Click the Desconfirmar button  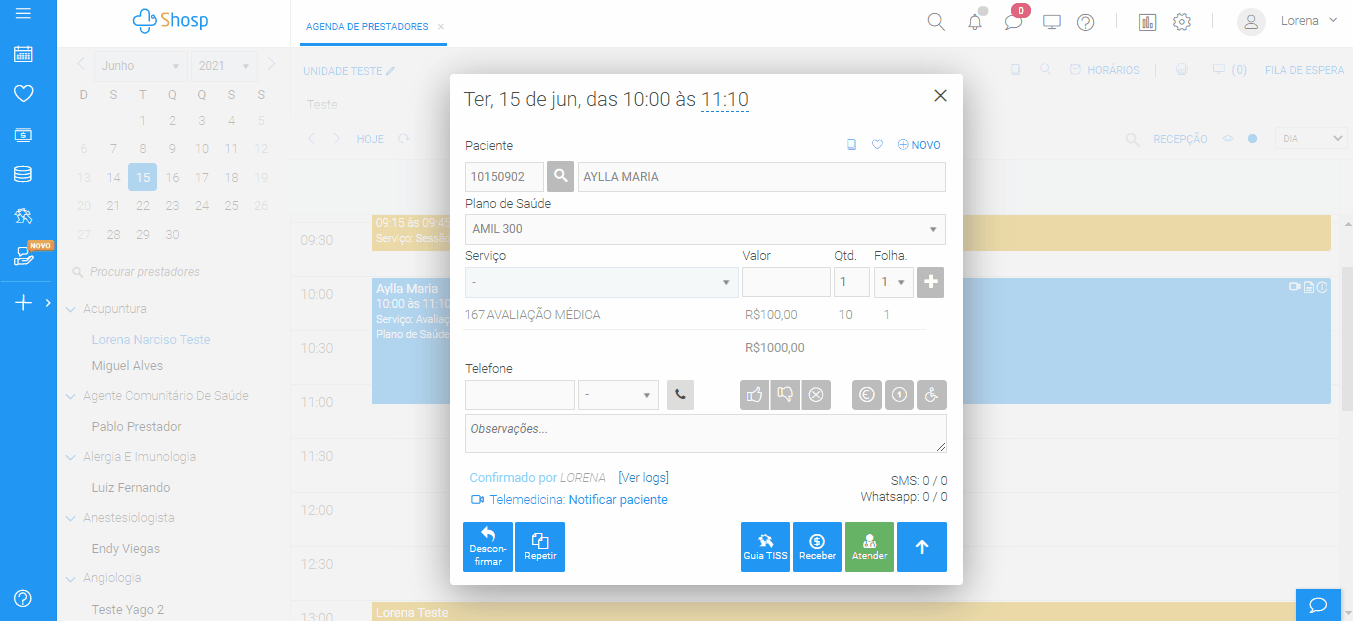[488, 547]
